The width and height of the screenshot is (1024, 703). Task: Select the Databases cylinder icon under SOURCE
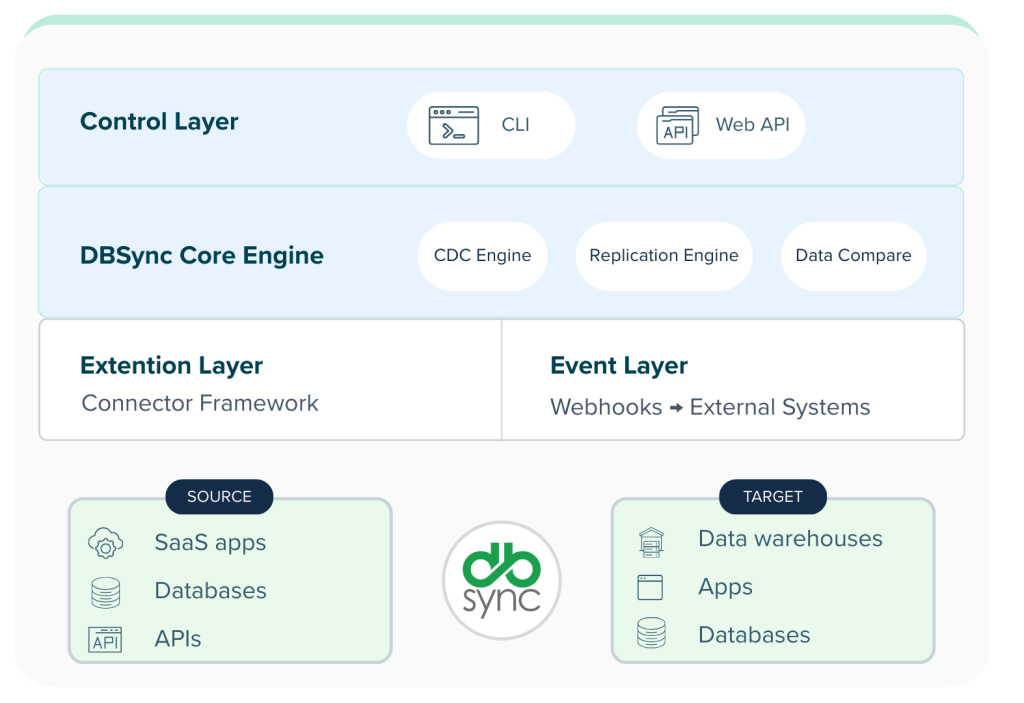[105, 590]
